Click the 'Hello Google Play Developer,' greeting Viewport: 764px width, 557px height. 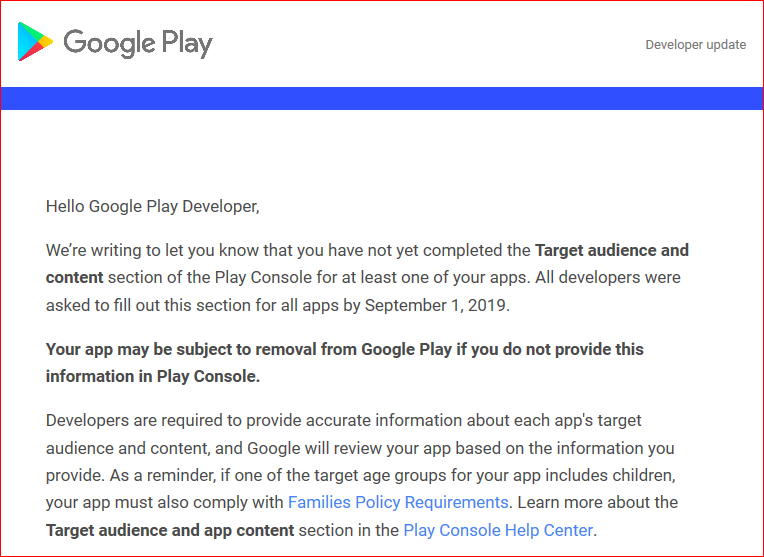(x=153, y=207)
